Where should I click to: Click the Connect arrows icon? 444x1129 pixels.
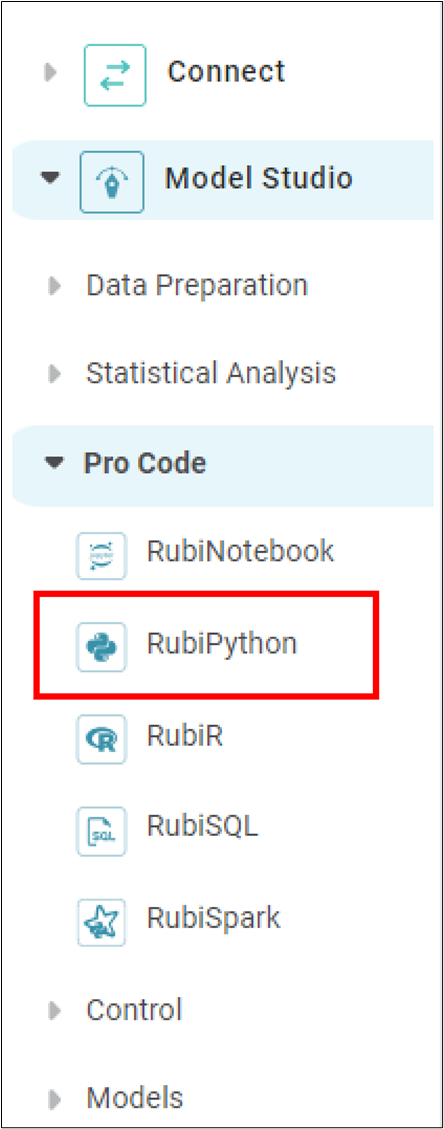pos(114,75)
